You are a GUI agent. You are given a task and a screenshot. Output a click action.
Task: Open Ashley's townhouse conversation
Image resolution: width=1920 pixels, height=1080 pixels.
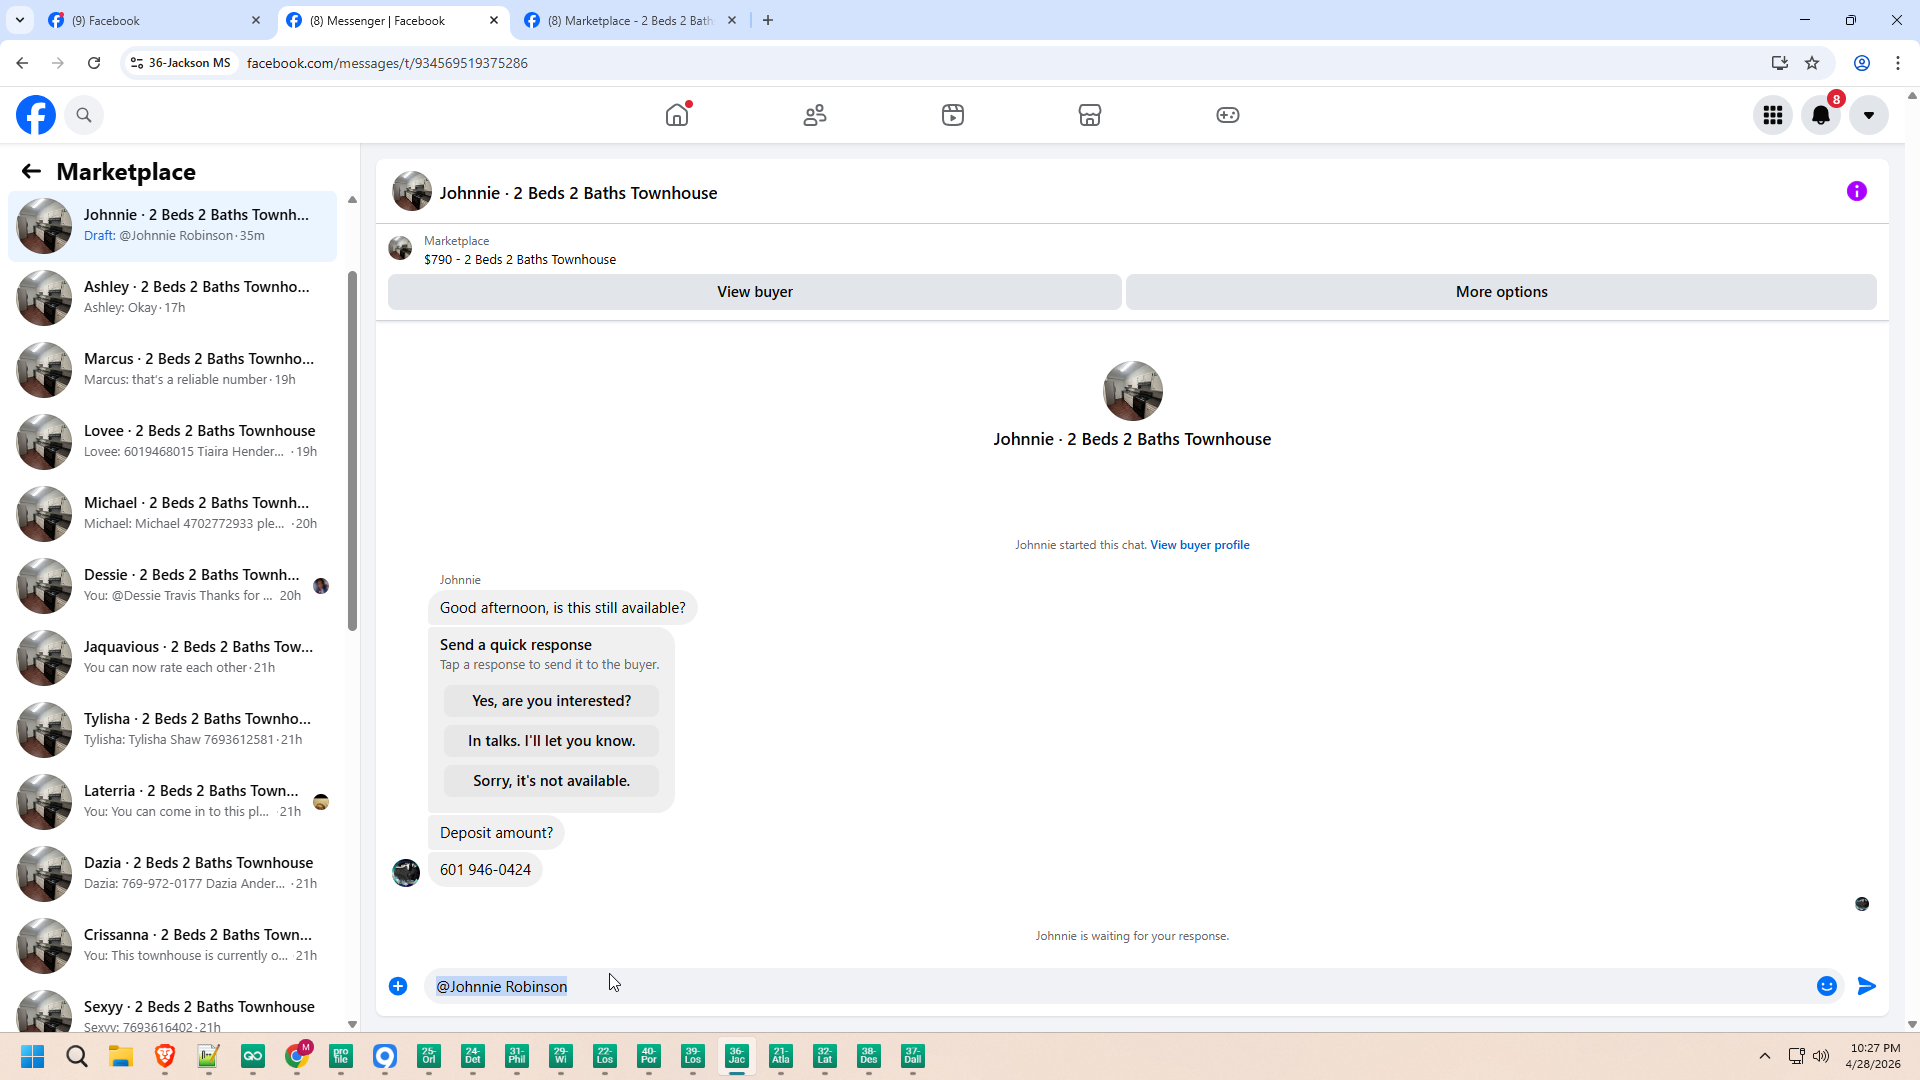(173, 297)
